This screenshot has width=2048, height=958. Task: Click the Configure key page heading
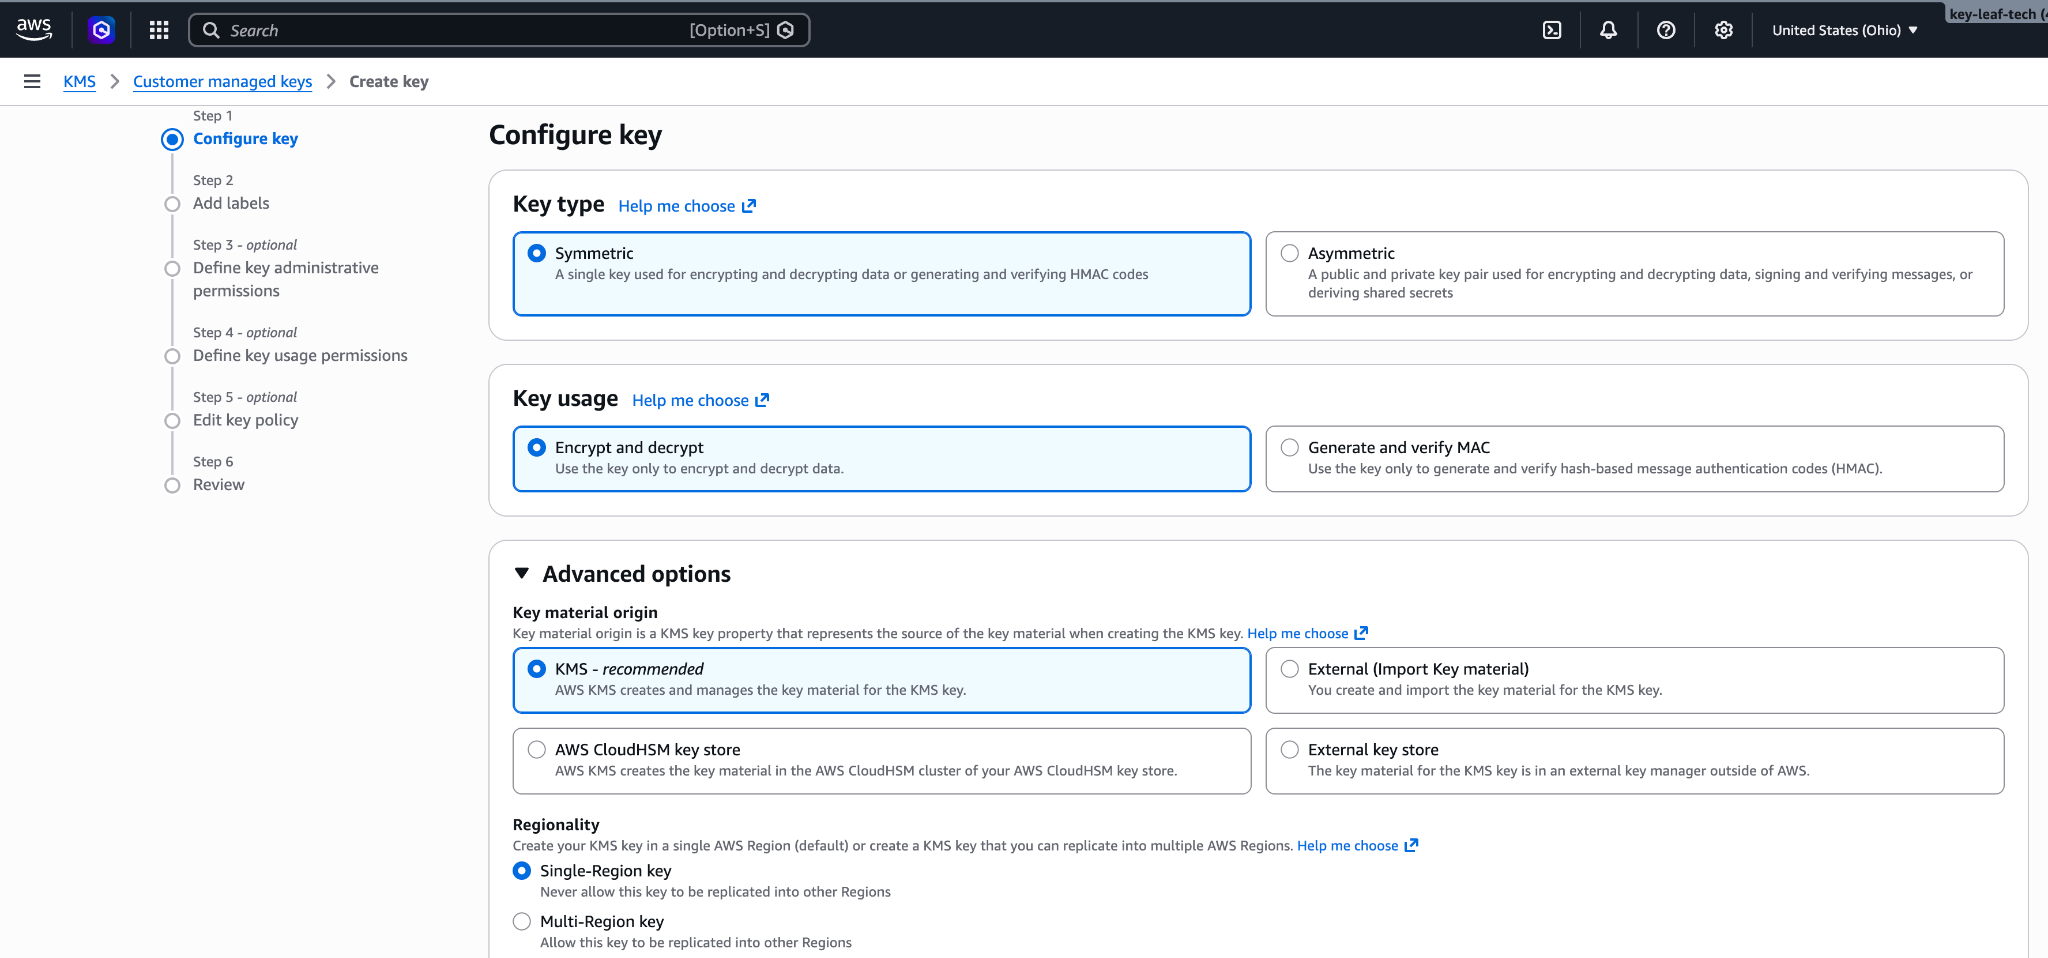[575, 135]
